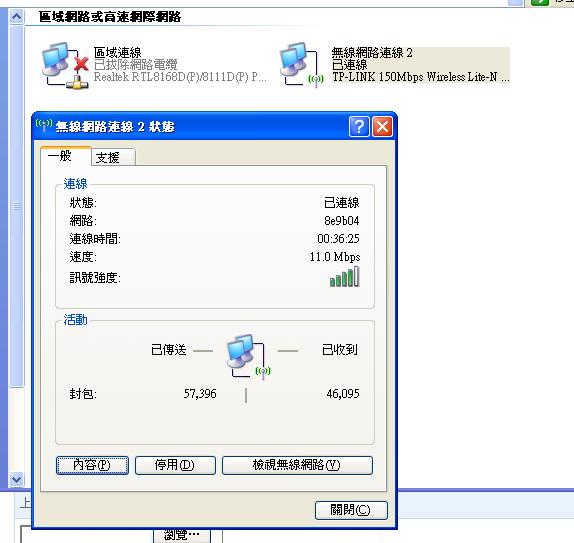
Task: Close the wireless status dialog with X
Action: 382,127
